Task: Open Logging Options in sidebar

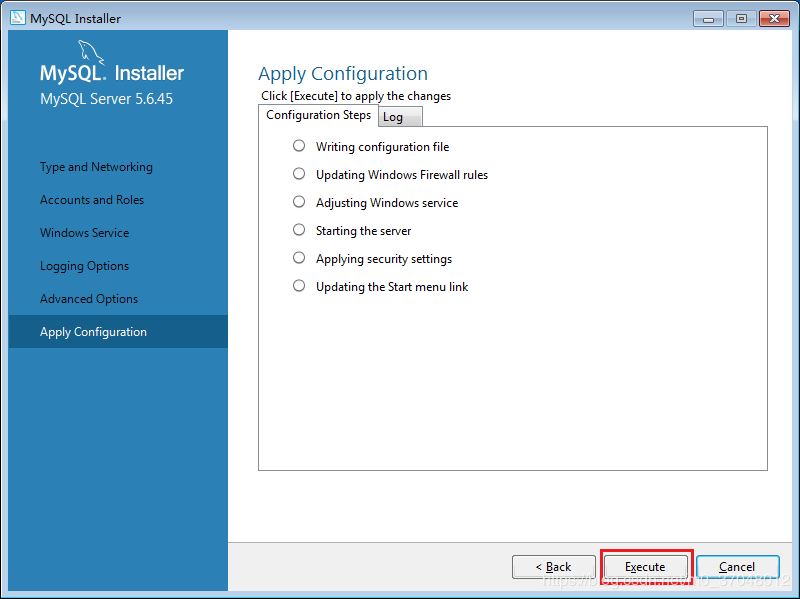Action: [84, 266]
